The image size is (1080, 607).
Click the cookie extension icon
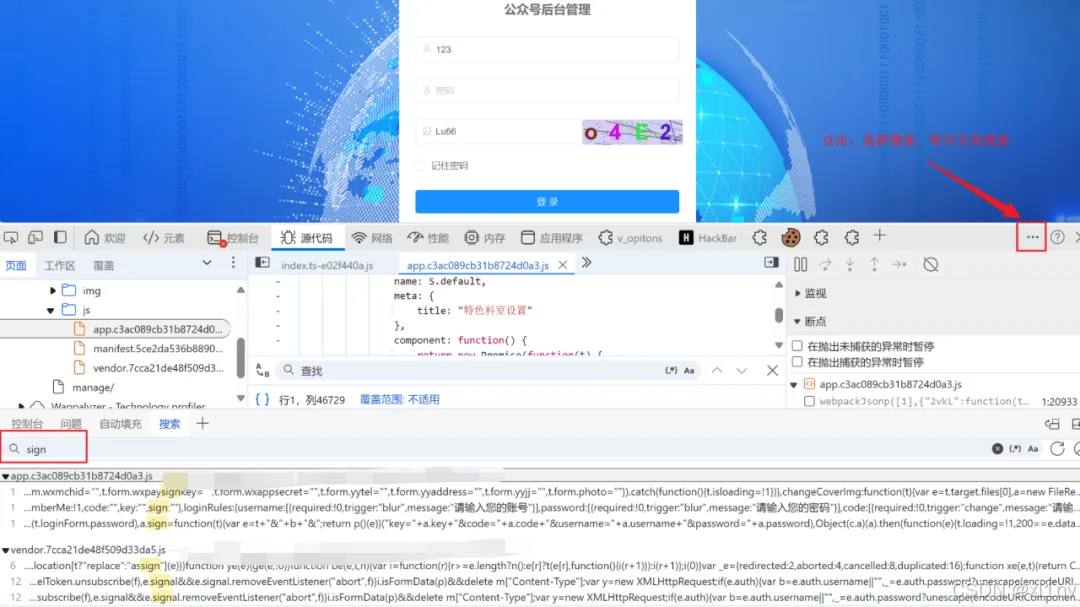pos(791,238)
